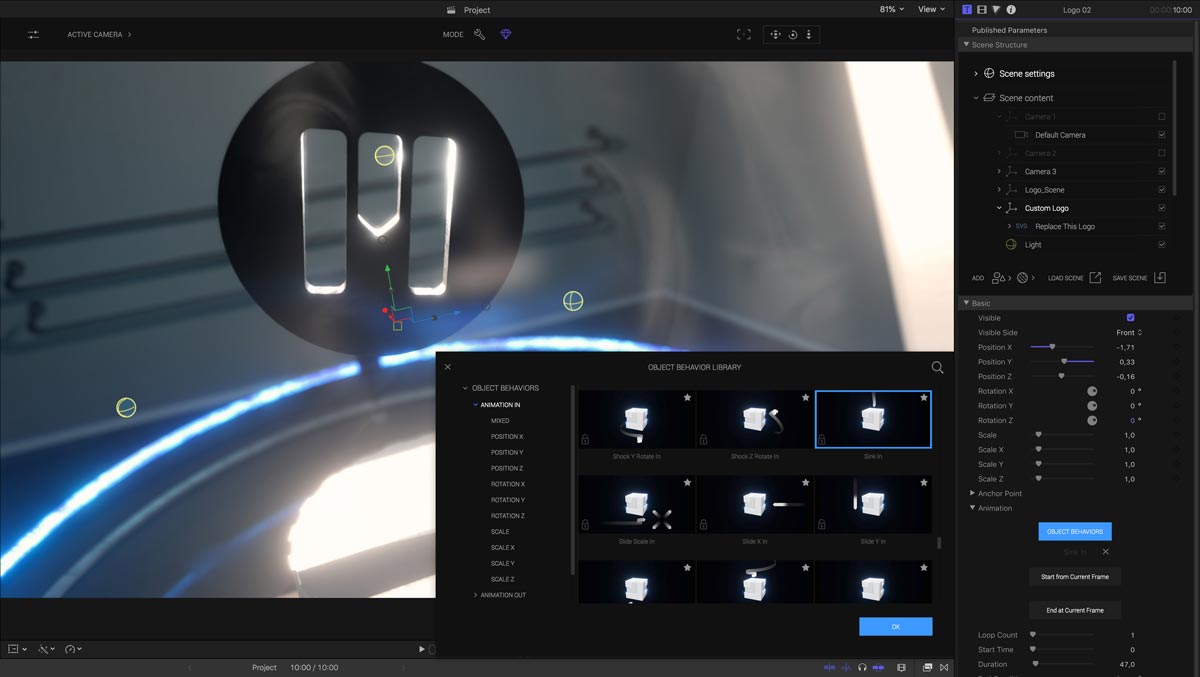1200x677 pixels.
Task: Favorite the Shock Z Rotate In behavior star
Action: point(805,398)
